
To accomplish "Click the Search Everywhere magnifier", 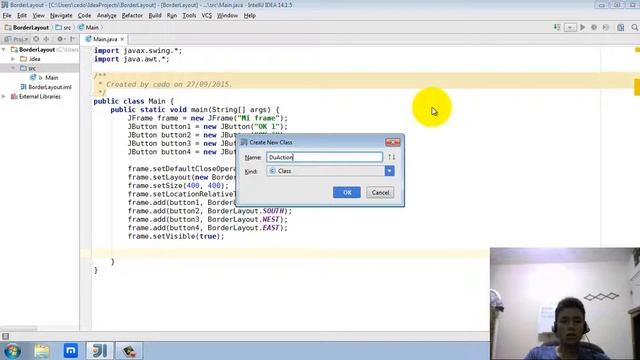I will (634, 27).
